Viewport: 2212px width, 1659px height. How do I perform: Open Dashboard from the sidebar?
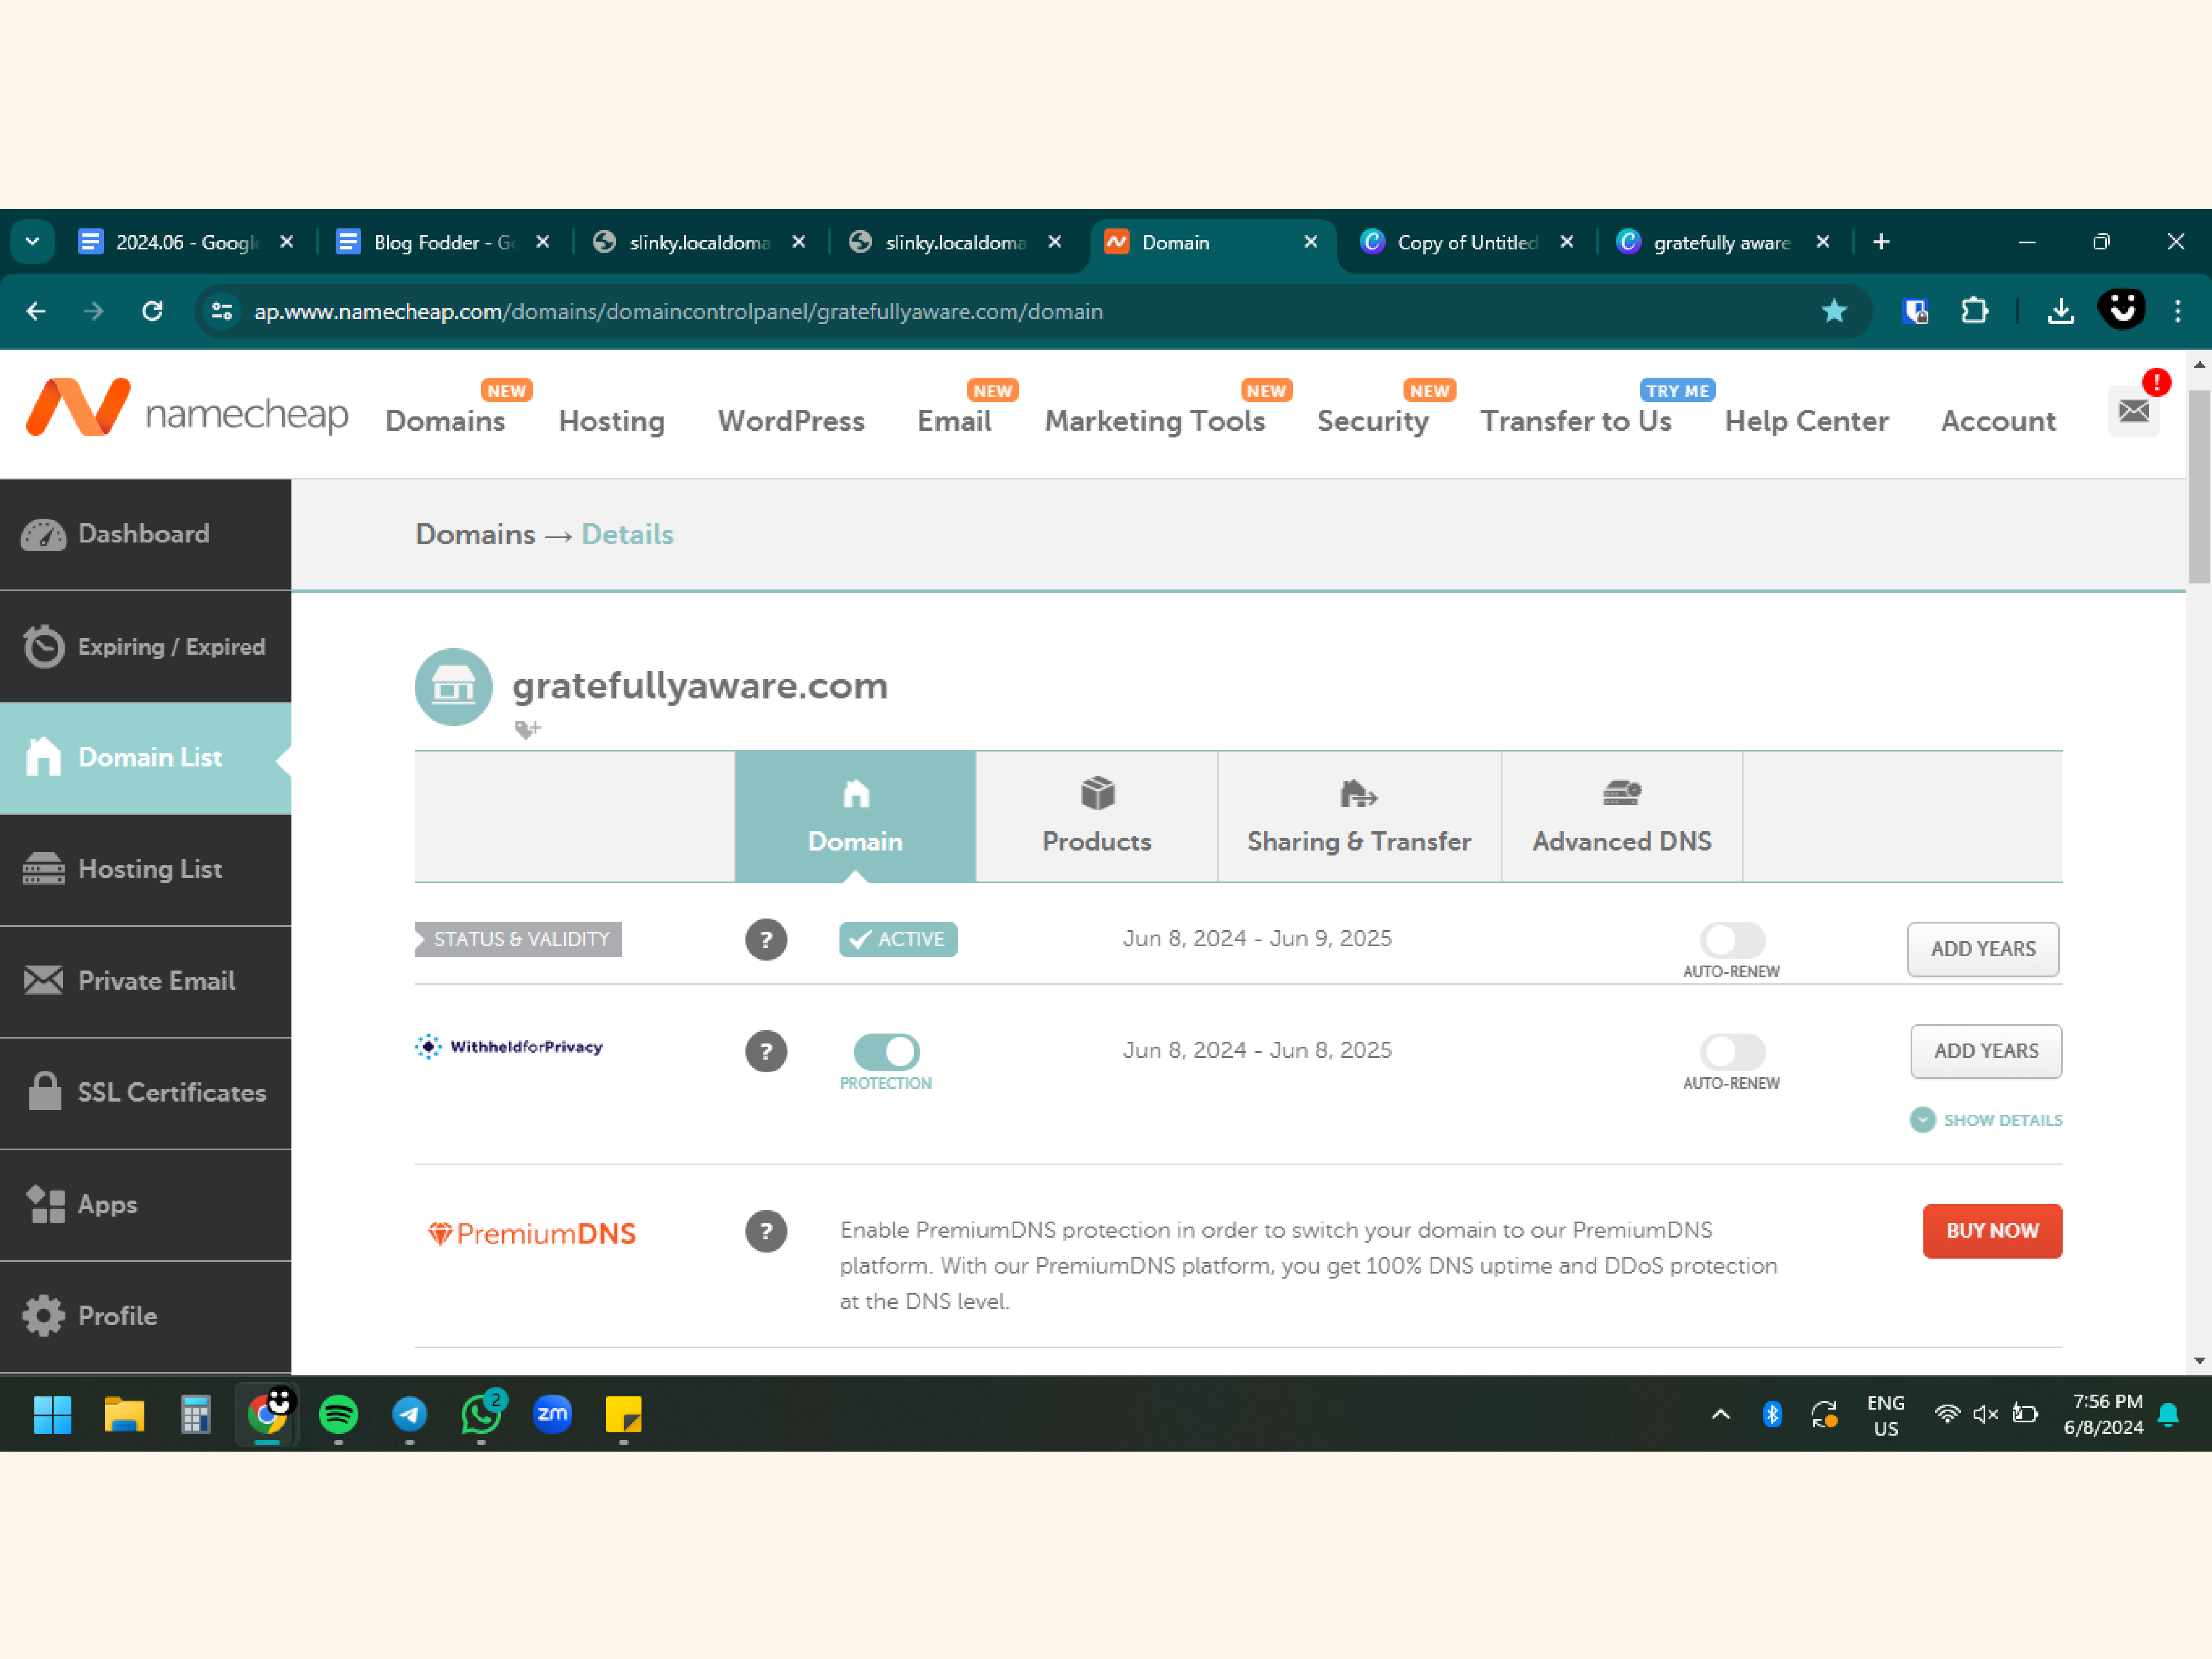(145, 534)
